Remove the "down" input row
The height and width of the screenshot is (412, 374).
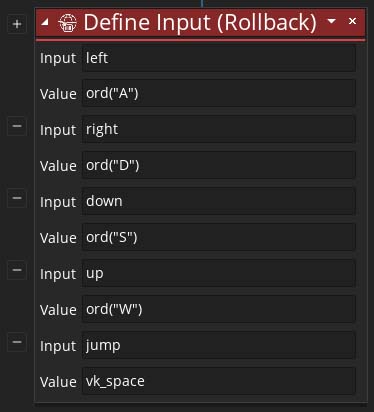coord(17,198)
